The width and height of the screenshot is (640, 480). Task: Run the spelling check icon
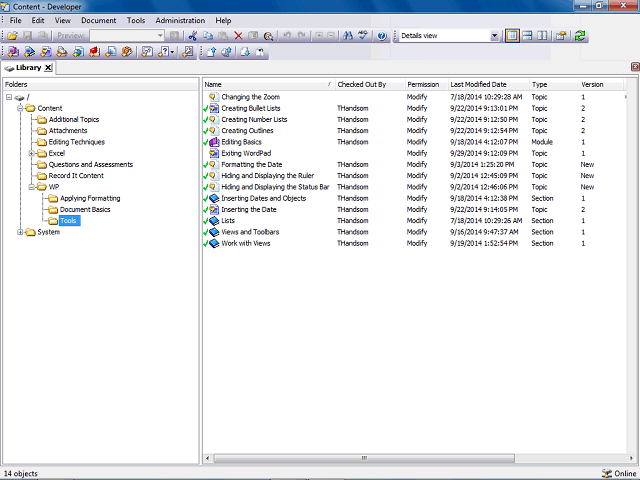pyautogui.click(x=363, y=36)
